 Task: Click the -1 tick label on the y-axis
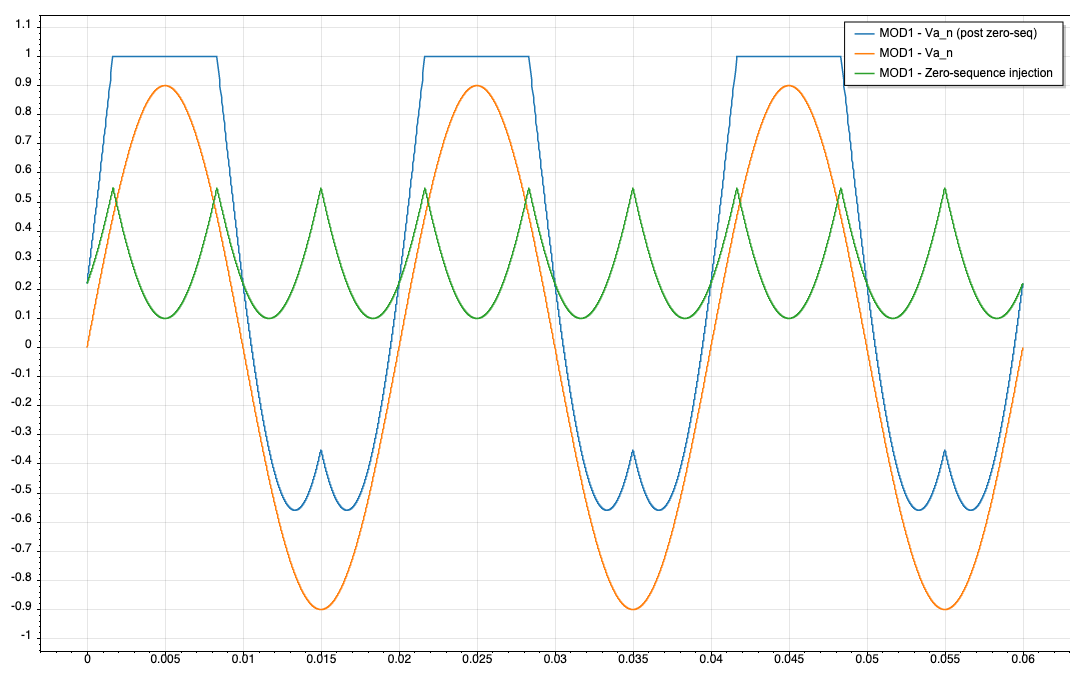click(x=25, y=637)
